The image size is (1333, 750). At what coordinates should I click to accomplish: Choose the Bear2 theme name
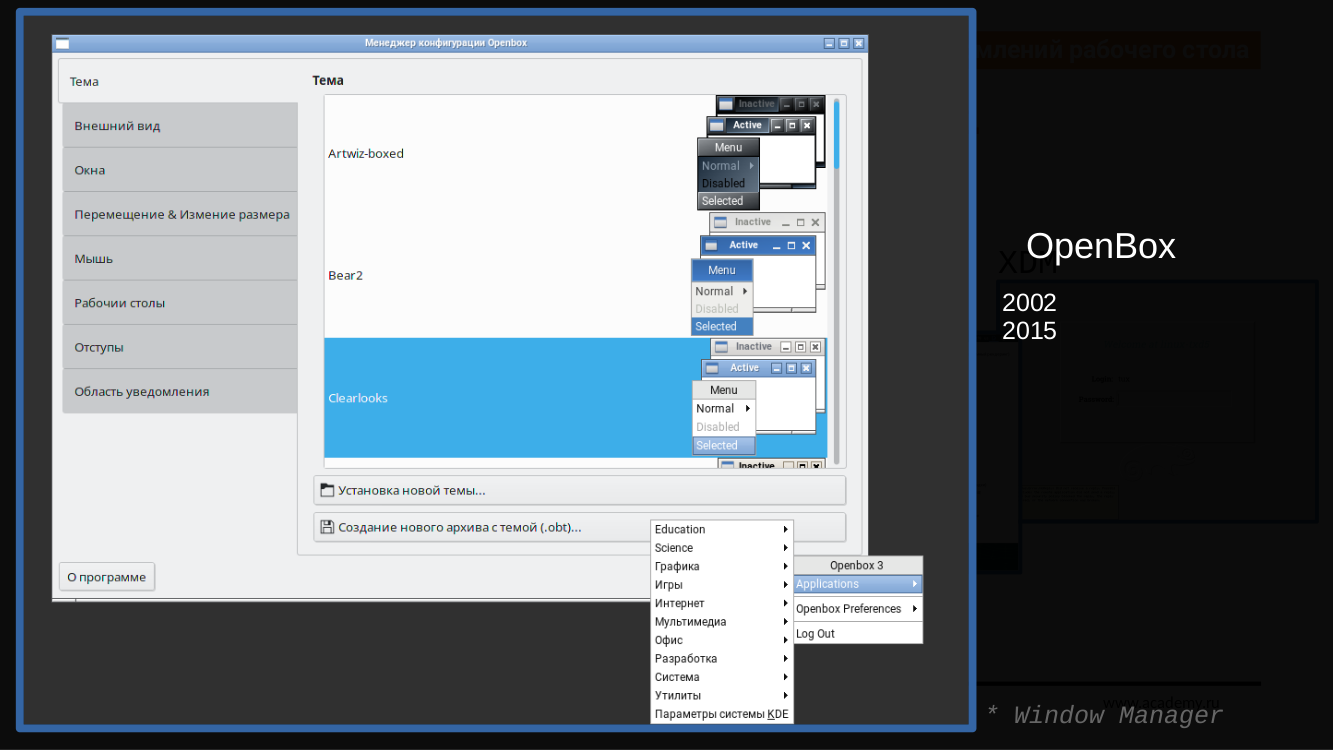click(346, 275)
